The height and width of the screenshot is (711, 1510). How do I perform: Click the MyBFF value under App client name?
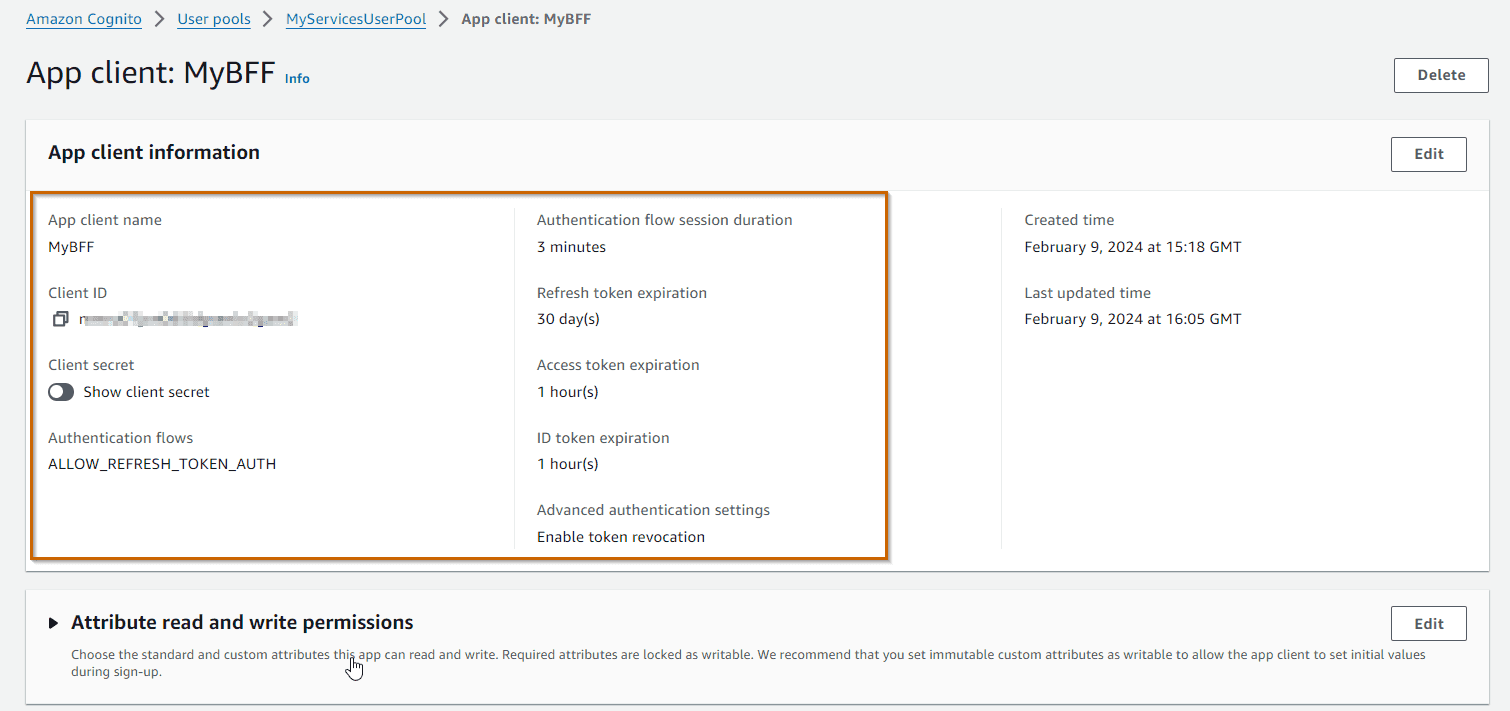71,247
